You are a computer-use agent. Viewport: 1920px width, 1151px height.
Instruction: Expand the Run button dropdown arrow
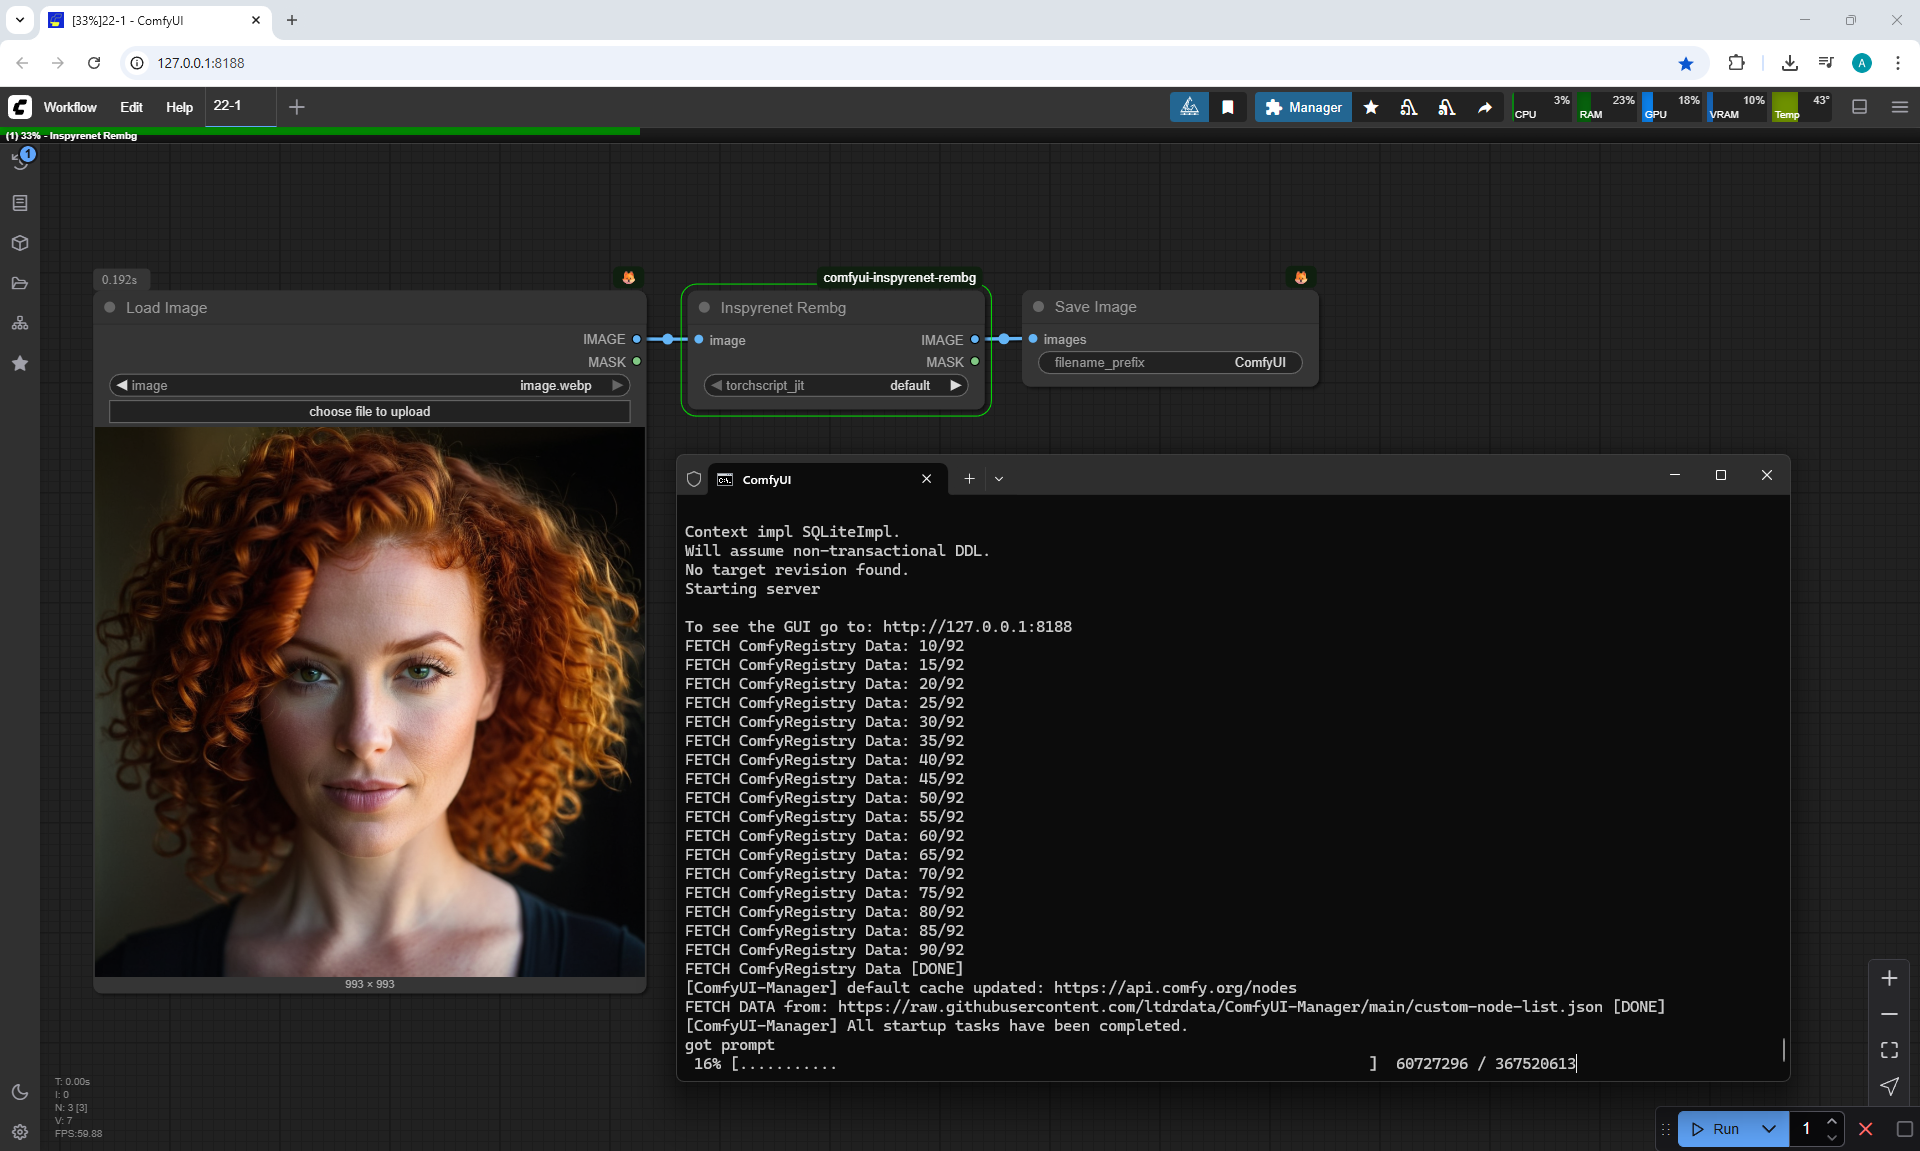pyautogui.click(x=1768, y=1129)
